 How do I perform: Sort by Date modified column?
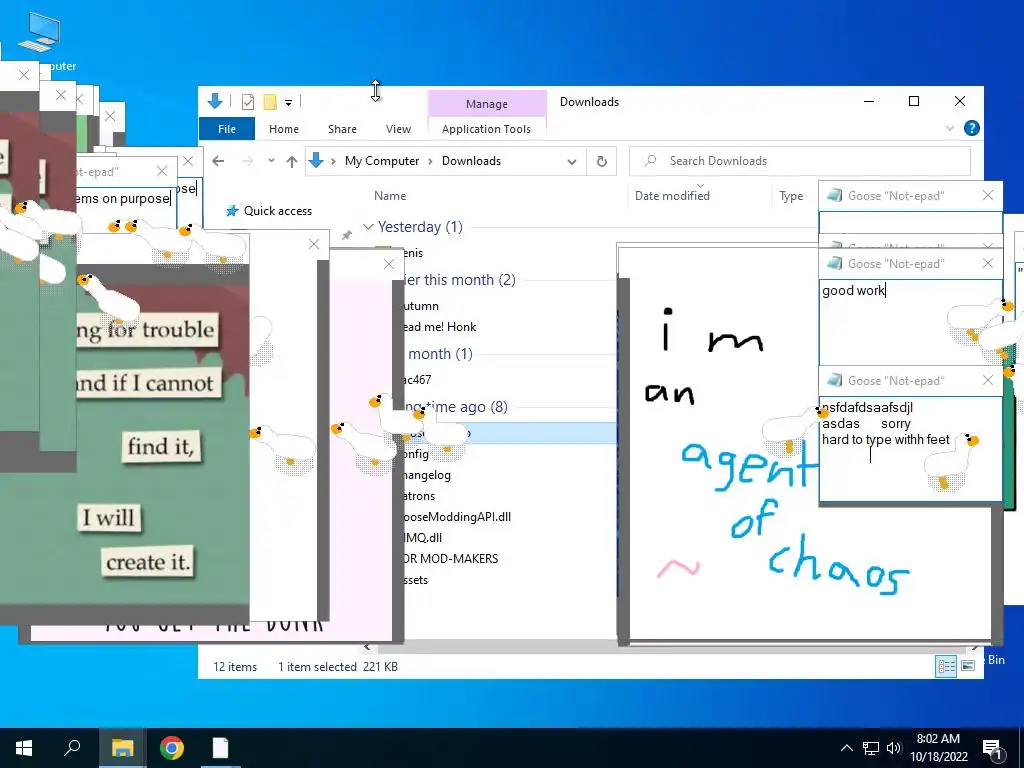tap(672, 195)
